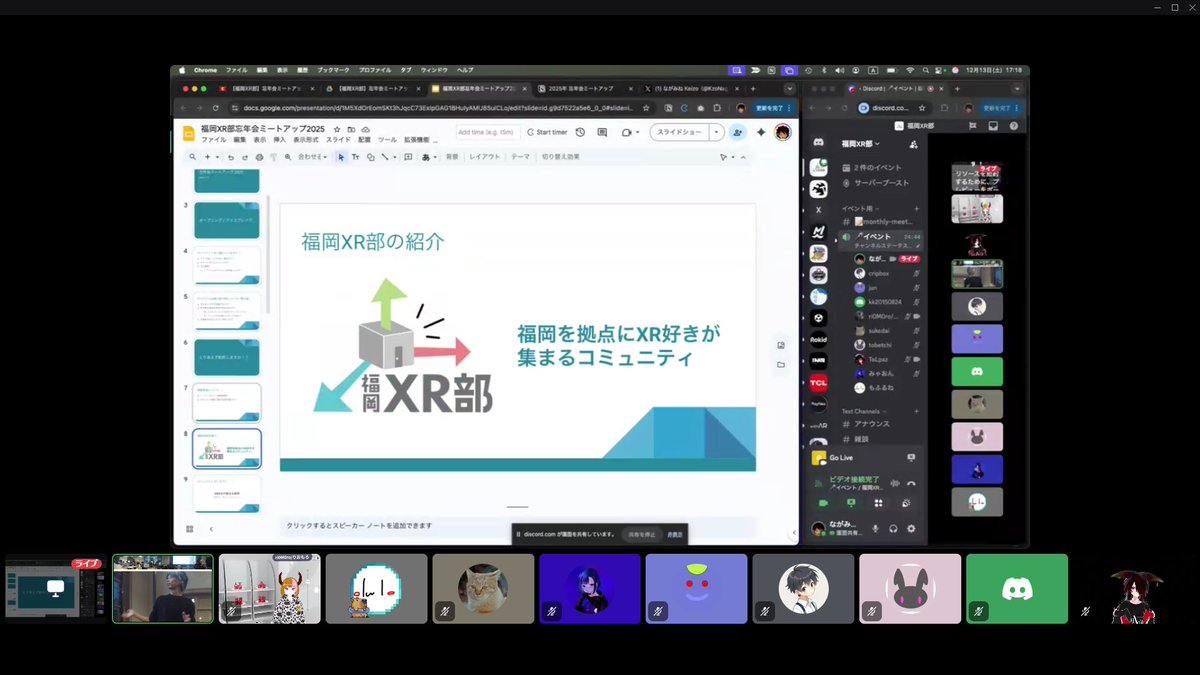Open the line tool dropdown arrow
The image size is (1200, 675).
pos(395,157)
